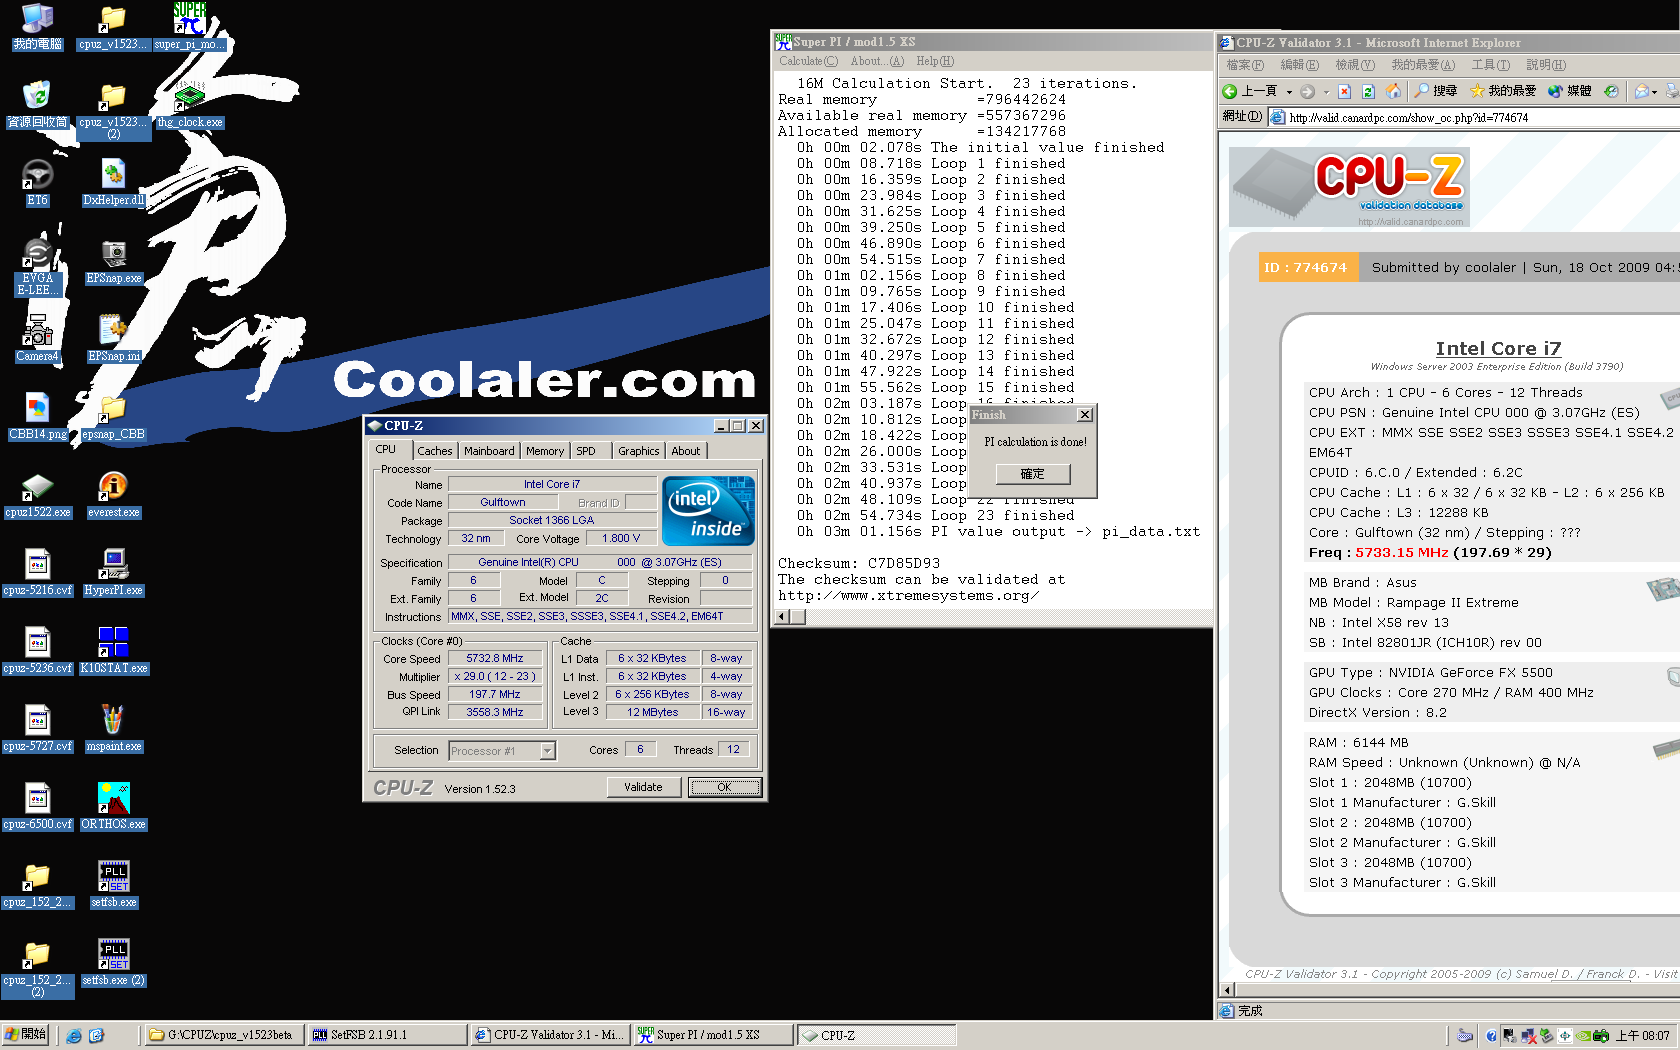
Task: Click the system tray clock
Action: tap(1643, 1036)
